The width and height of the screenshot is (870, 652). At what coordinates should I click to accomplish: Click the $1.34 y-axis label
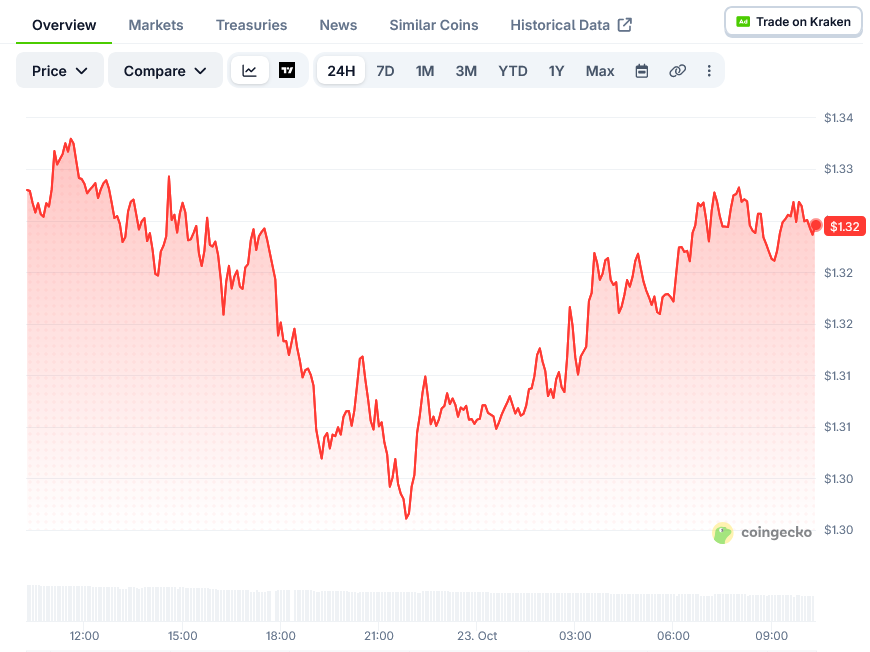[x=838, y=118]
